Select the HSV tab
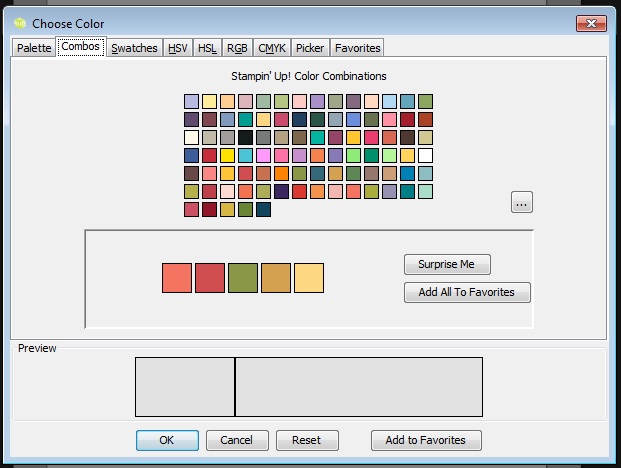621x468 pixels. coord(178,48)
